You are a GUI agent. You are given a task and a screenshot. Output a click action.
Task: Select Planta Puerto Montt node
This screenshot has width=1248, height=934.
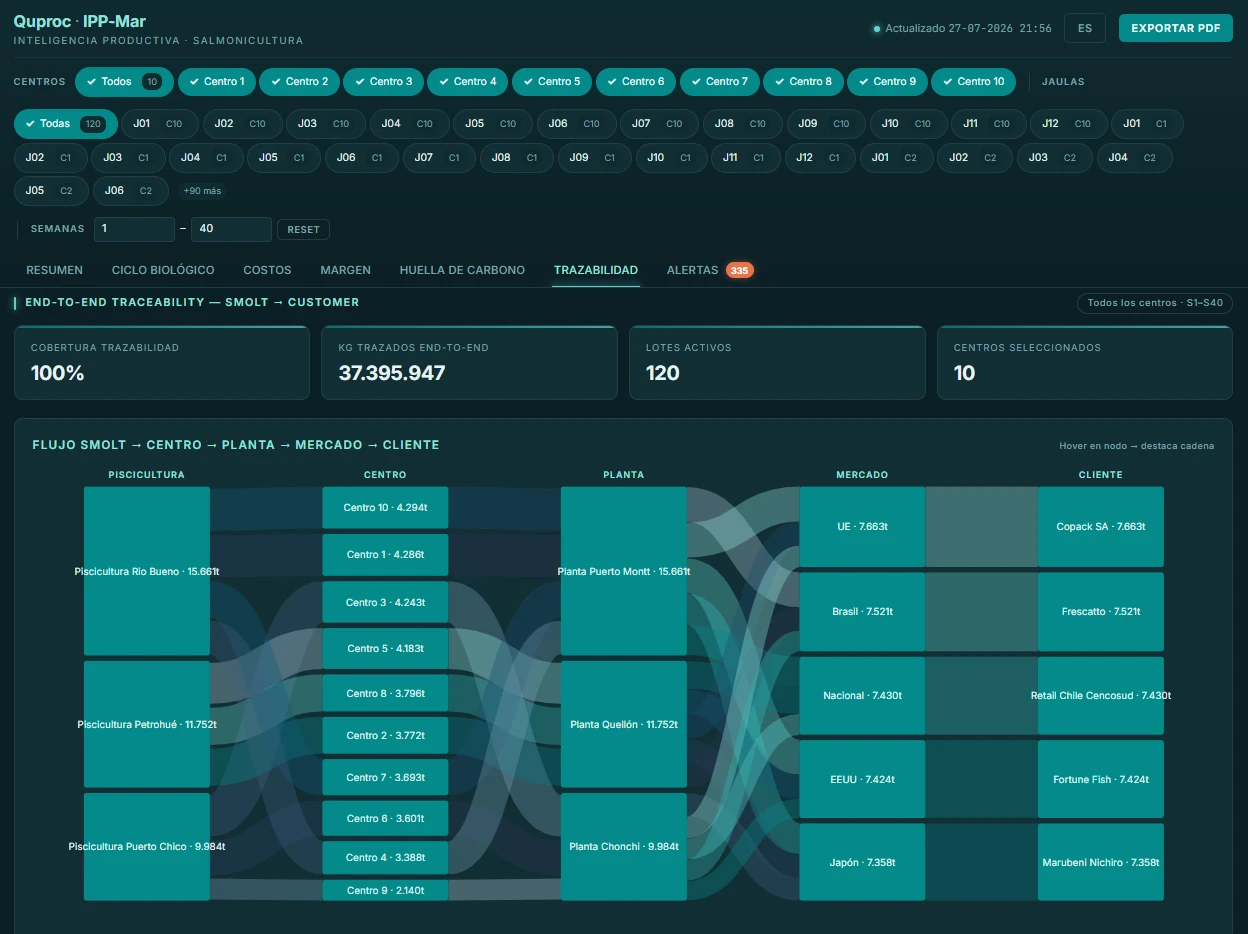click(624, 571)
